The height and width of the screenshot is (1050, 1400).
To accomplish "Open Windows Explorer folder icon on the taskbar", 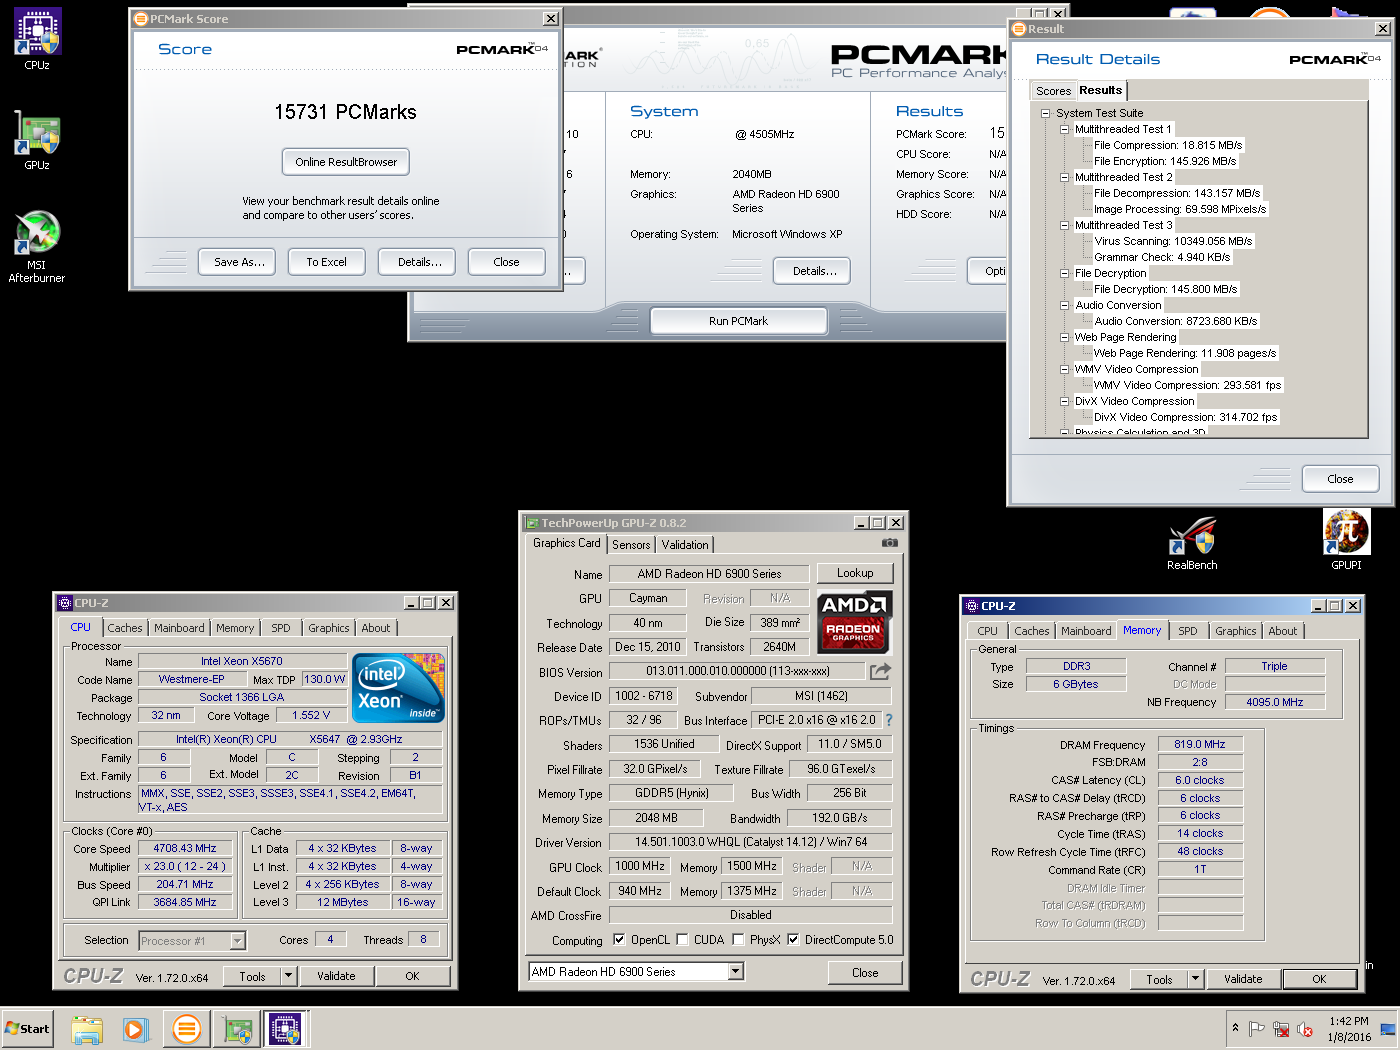I will pyautogui.click(x=87, y=1029).
